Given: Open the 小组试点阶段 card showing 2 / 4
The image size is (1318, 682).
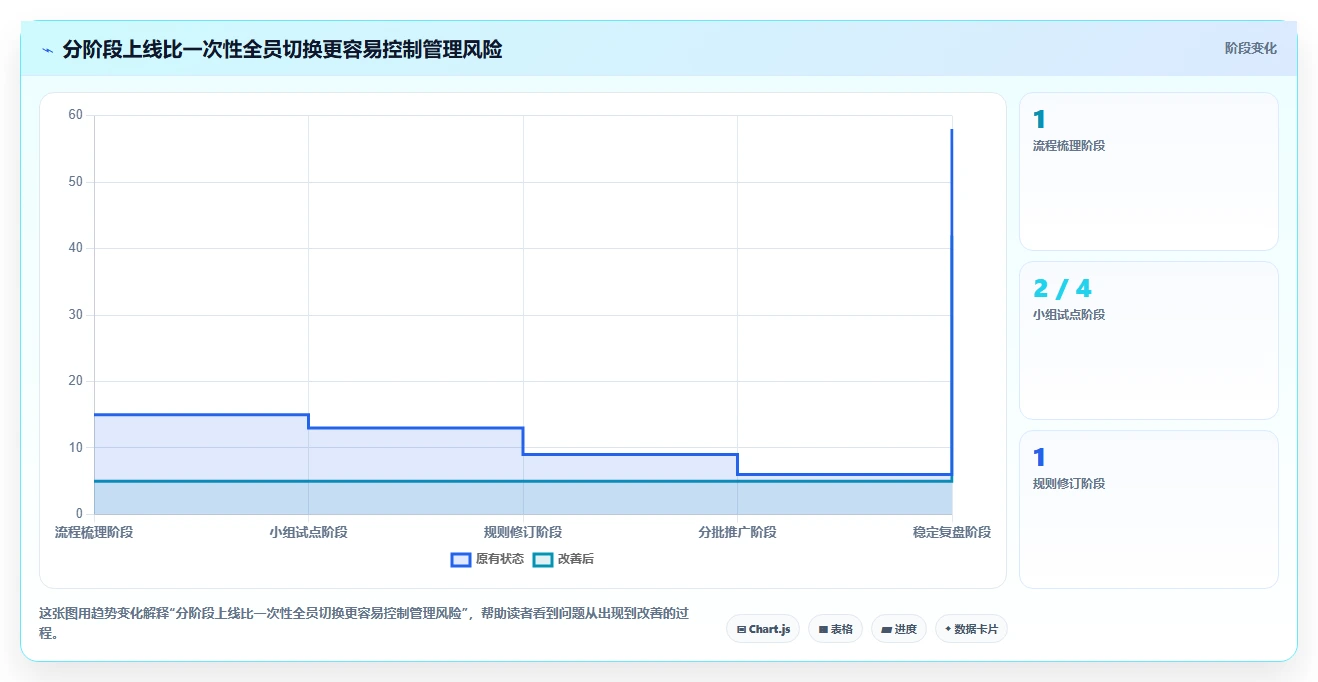Looking at the screenshot, I should 1148,340.
